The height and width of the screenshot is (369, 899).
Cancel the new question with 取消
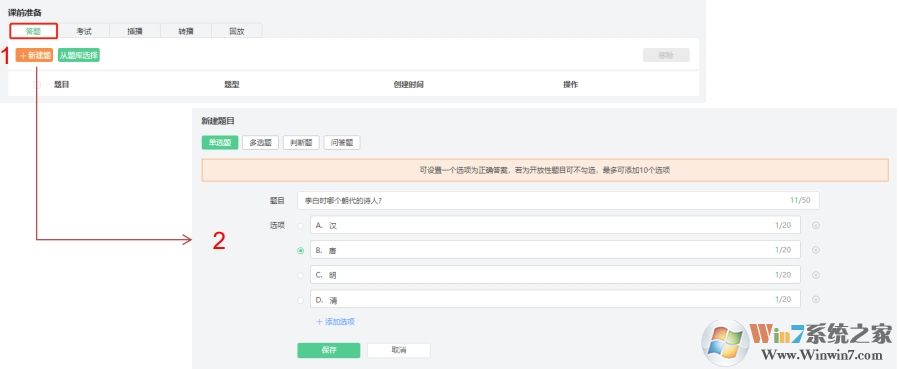(x=398, y=350)
